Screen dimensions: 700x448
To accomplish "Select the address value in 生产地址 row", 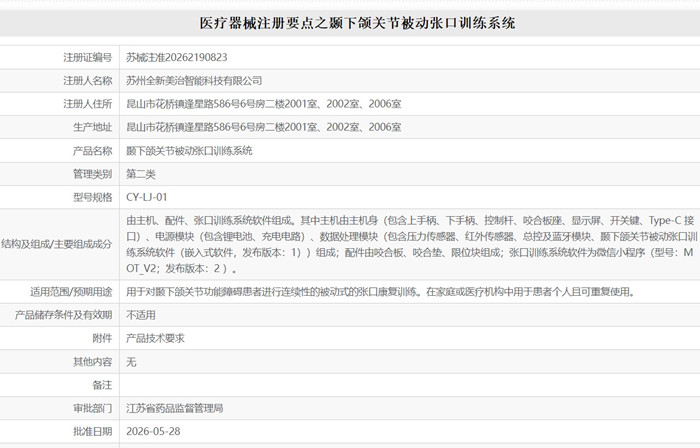I will pos(263,127).
